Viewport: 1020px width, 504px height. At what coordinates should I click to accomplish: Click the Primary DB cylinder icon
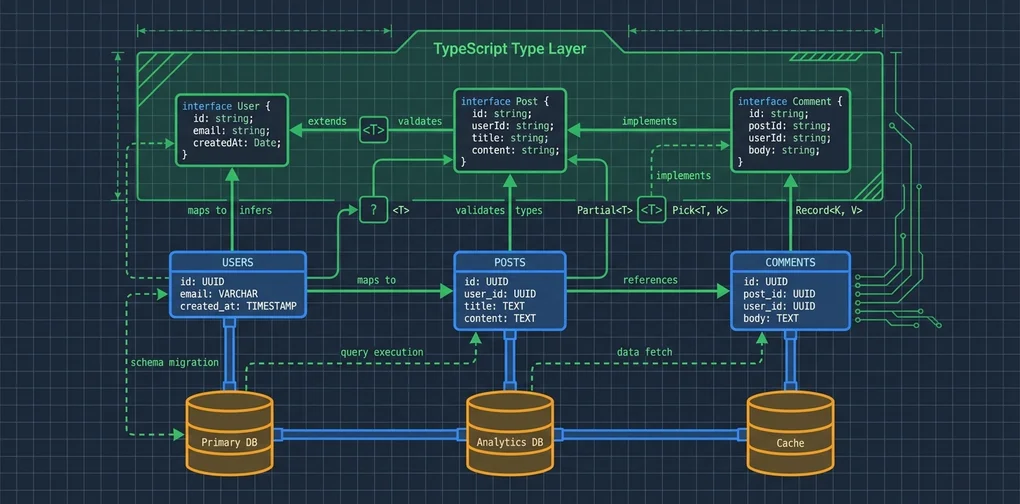(229, 432)
